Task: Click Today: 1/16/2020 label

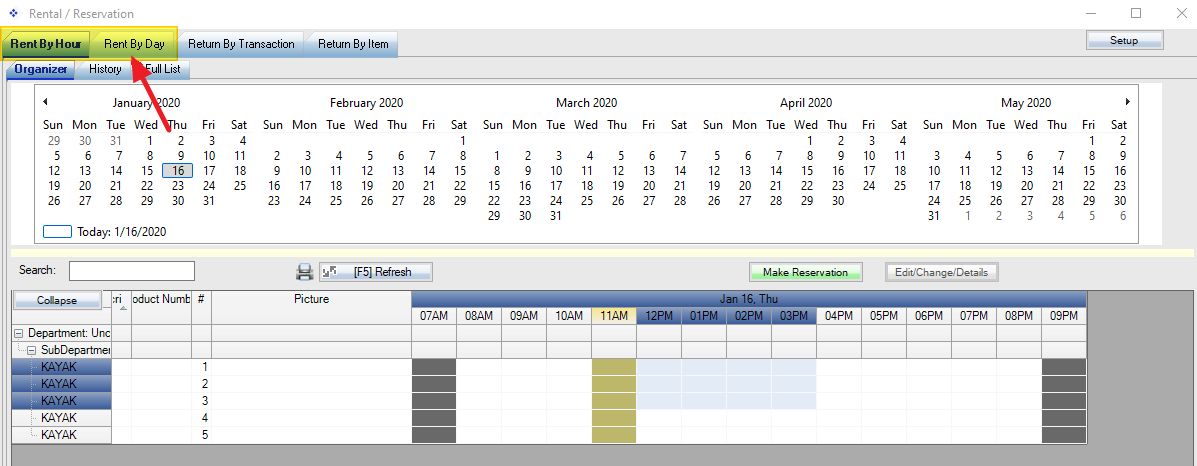Action: (x=121, y=231)
